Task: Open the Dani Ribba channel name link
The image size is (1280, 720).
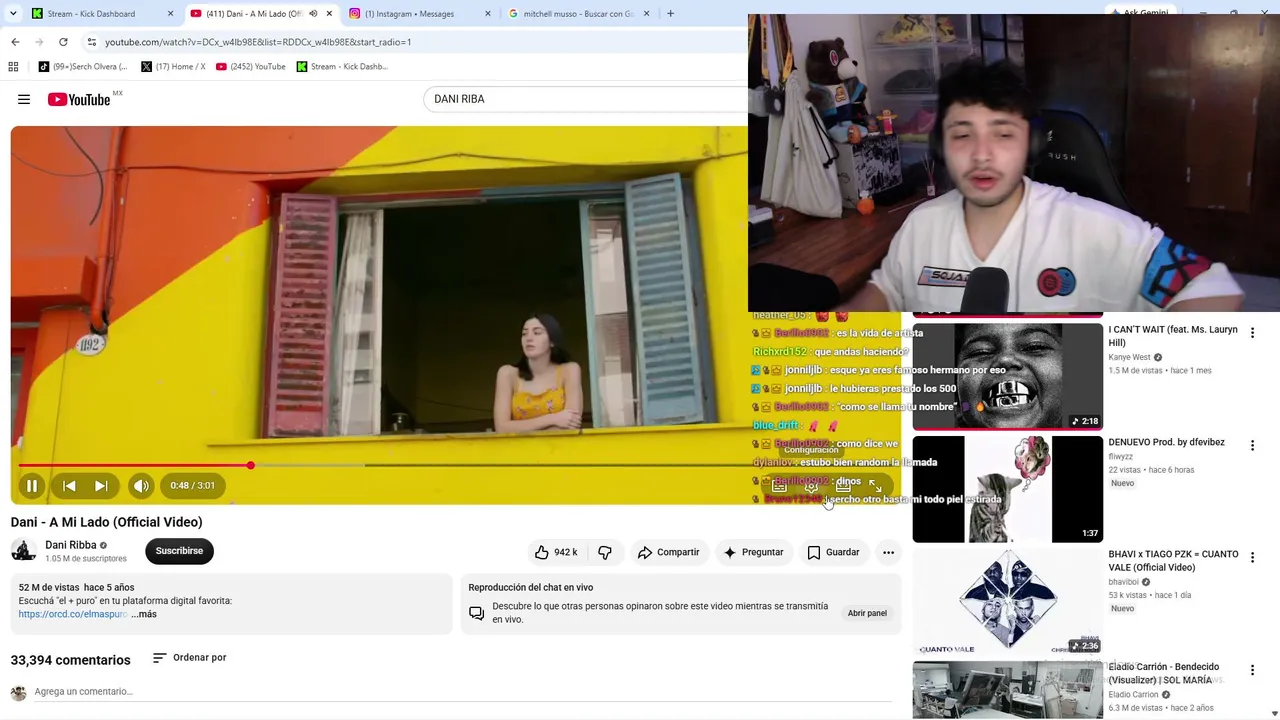Action: point(71,546)
